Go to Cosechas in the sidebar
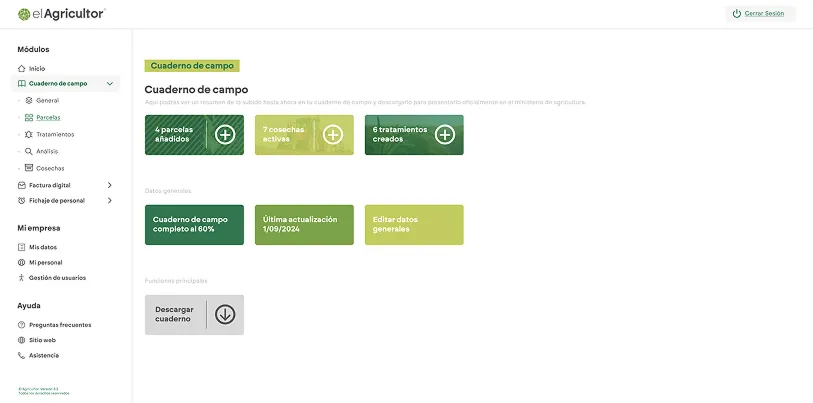The image size is (813, 403). [50, 168]
